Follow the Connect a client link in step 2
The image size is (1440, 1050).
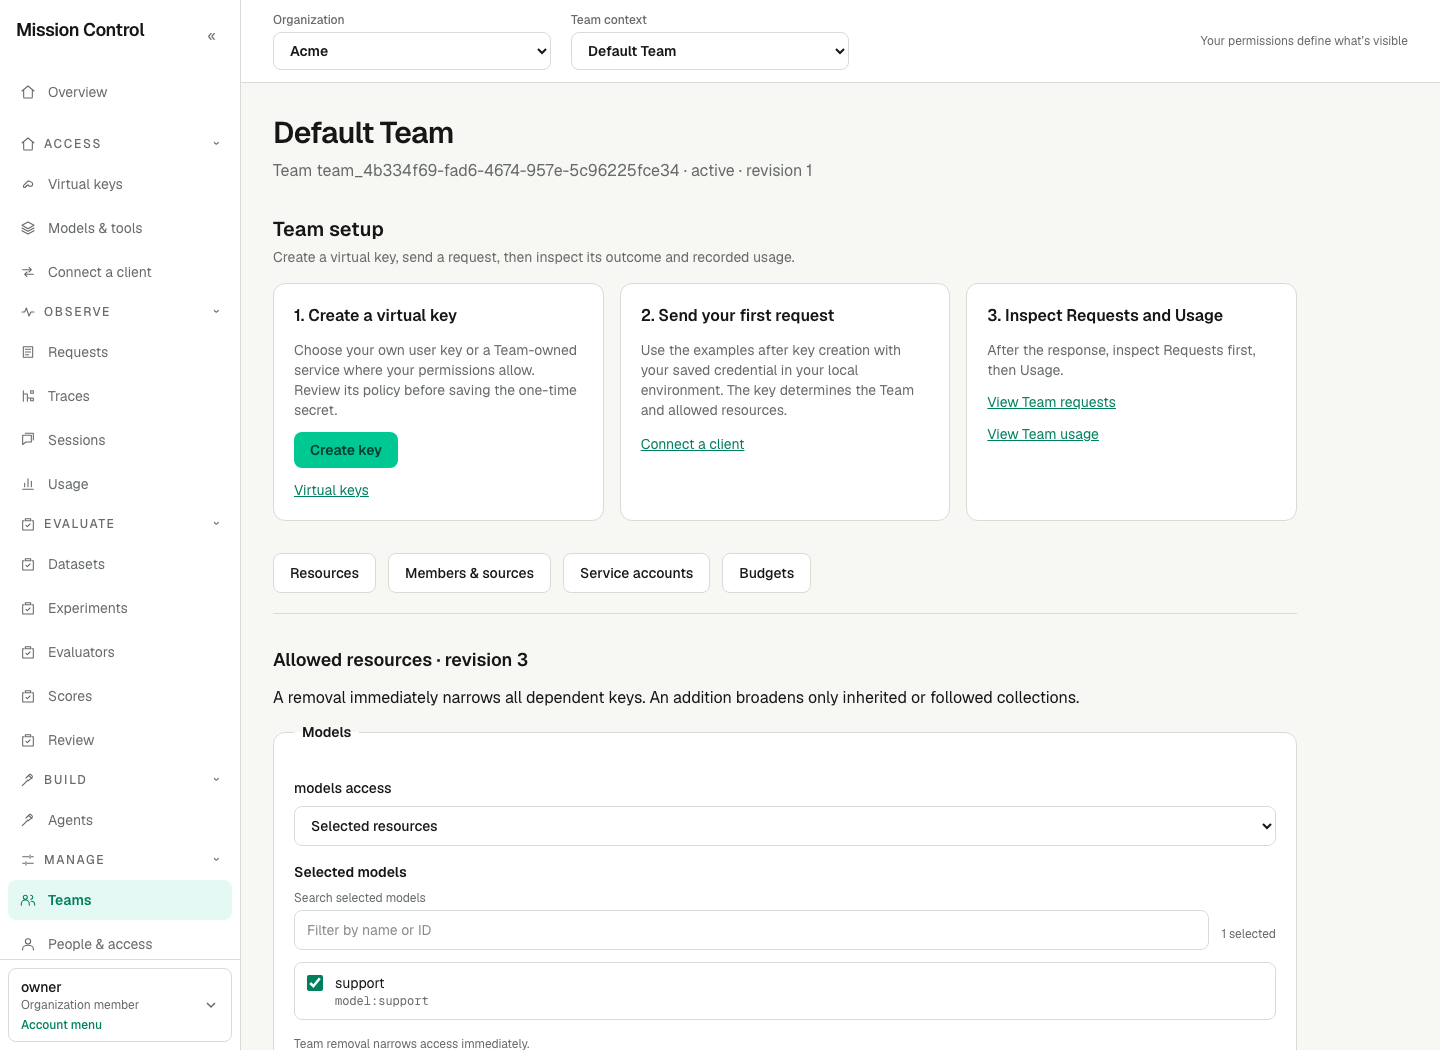pos(692,444)
